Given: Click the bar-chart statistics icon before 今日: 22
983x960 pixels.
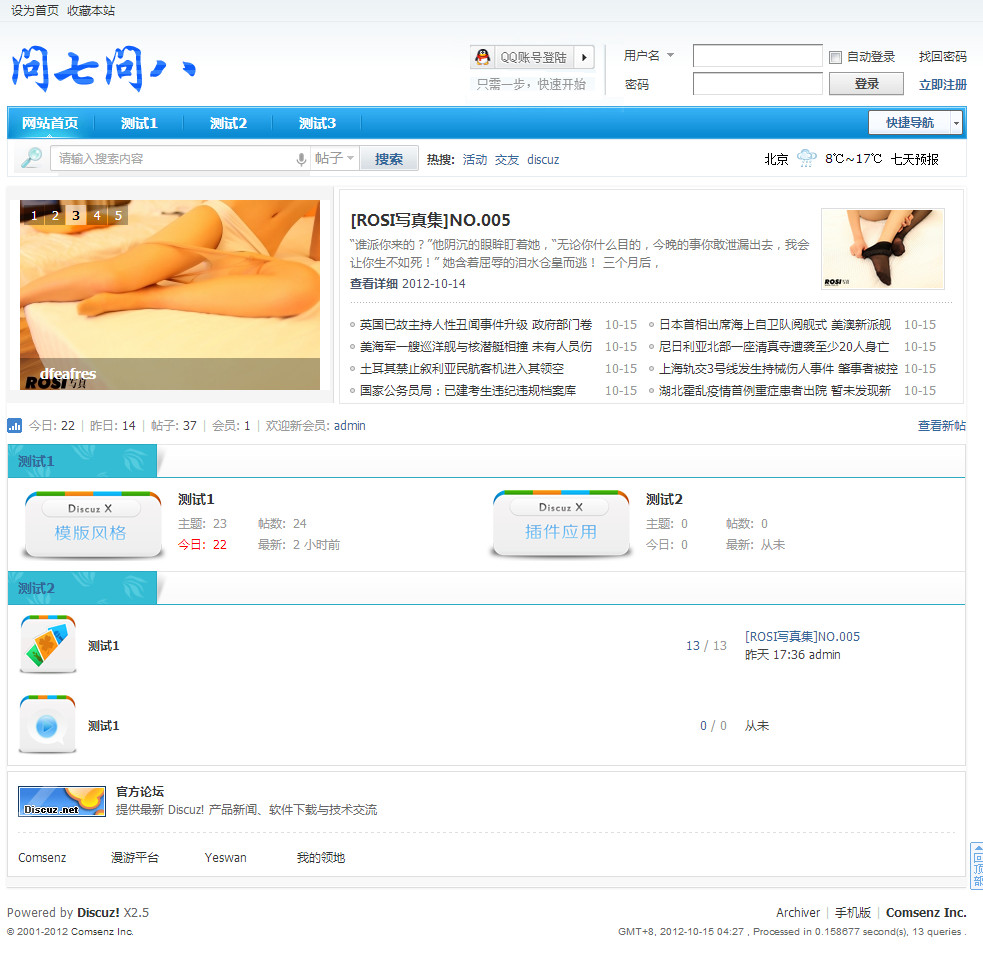Looking at the screenshot, I should (x=14, y=425).
